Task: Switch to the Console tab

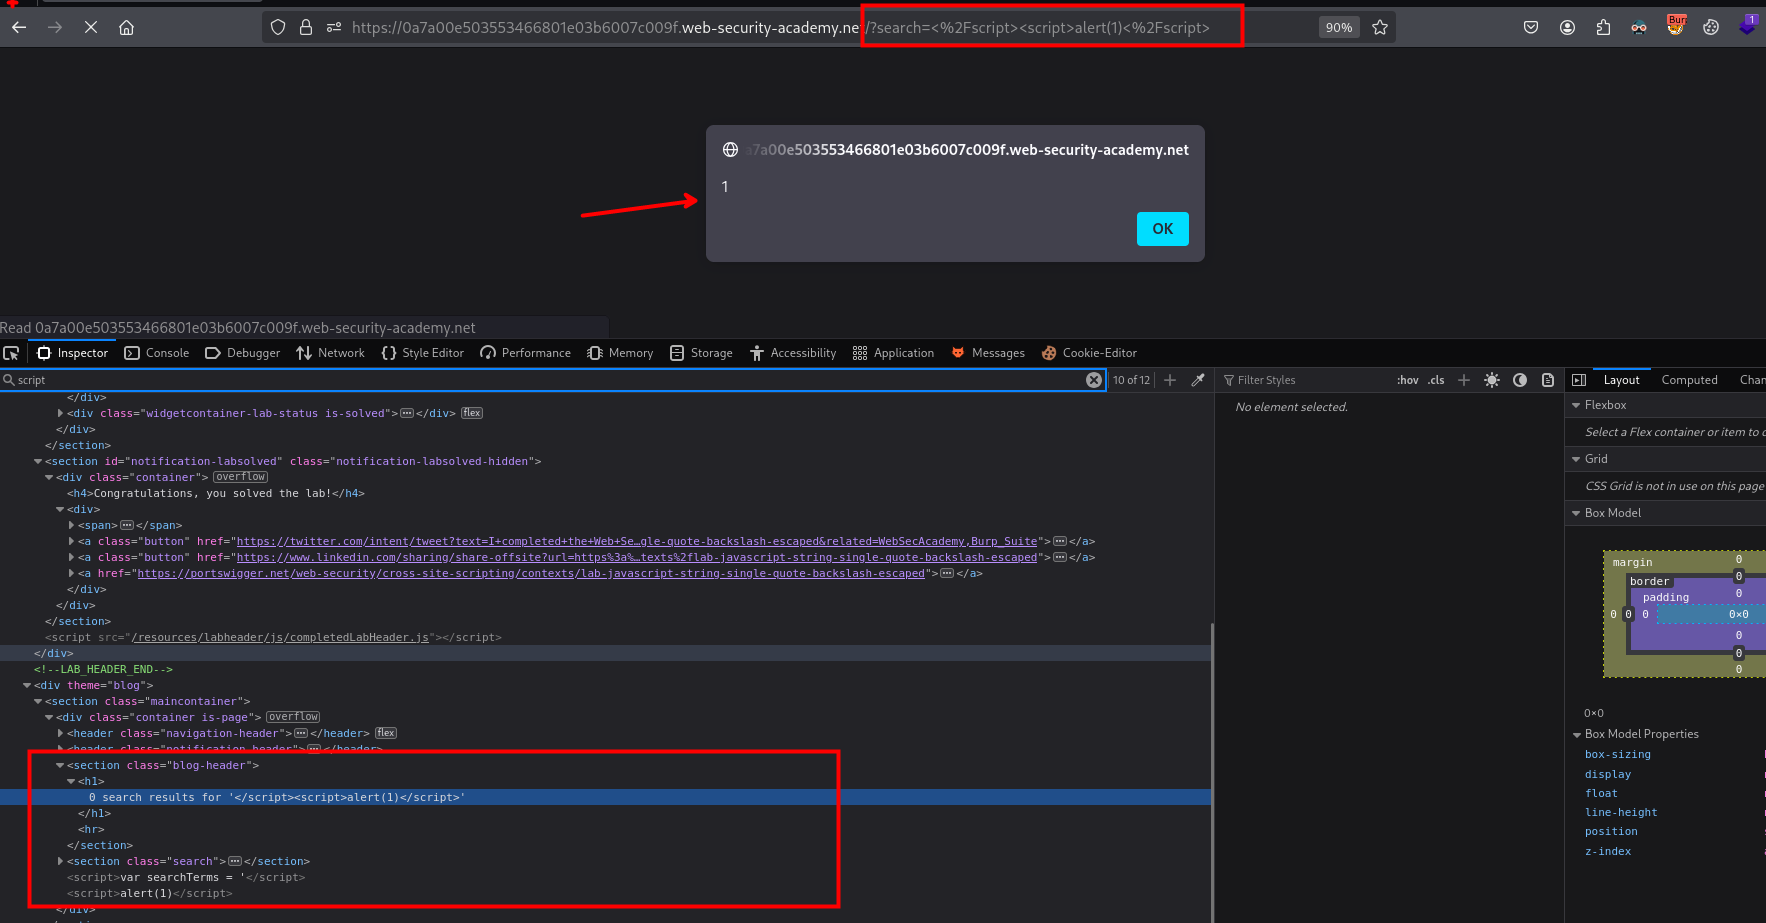Action: [157, 353]
